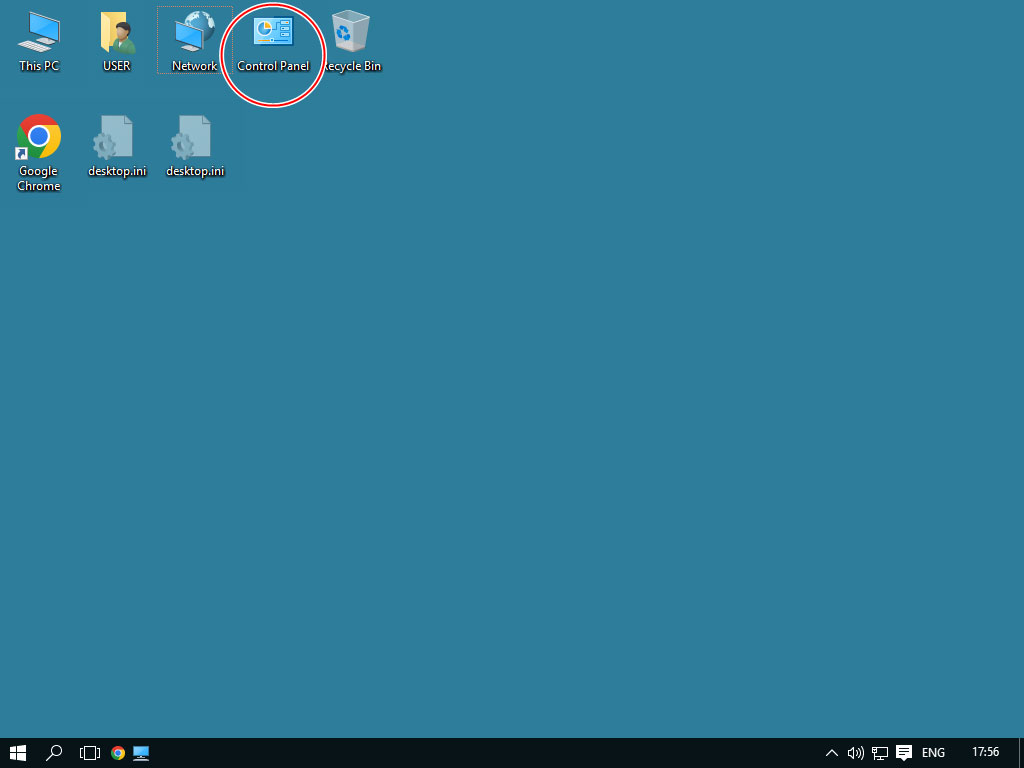Click the clock showing 17:56
This screenshot has width=1024, height=768.
[x=985, y=753]
